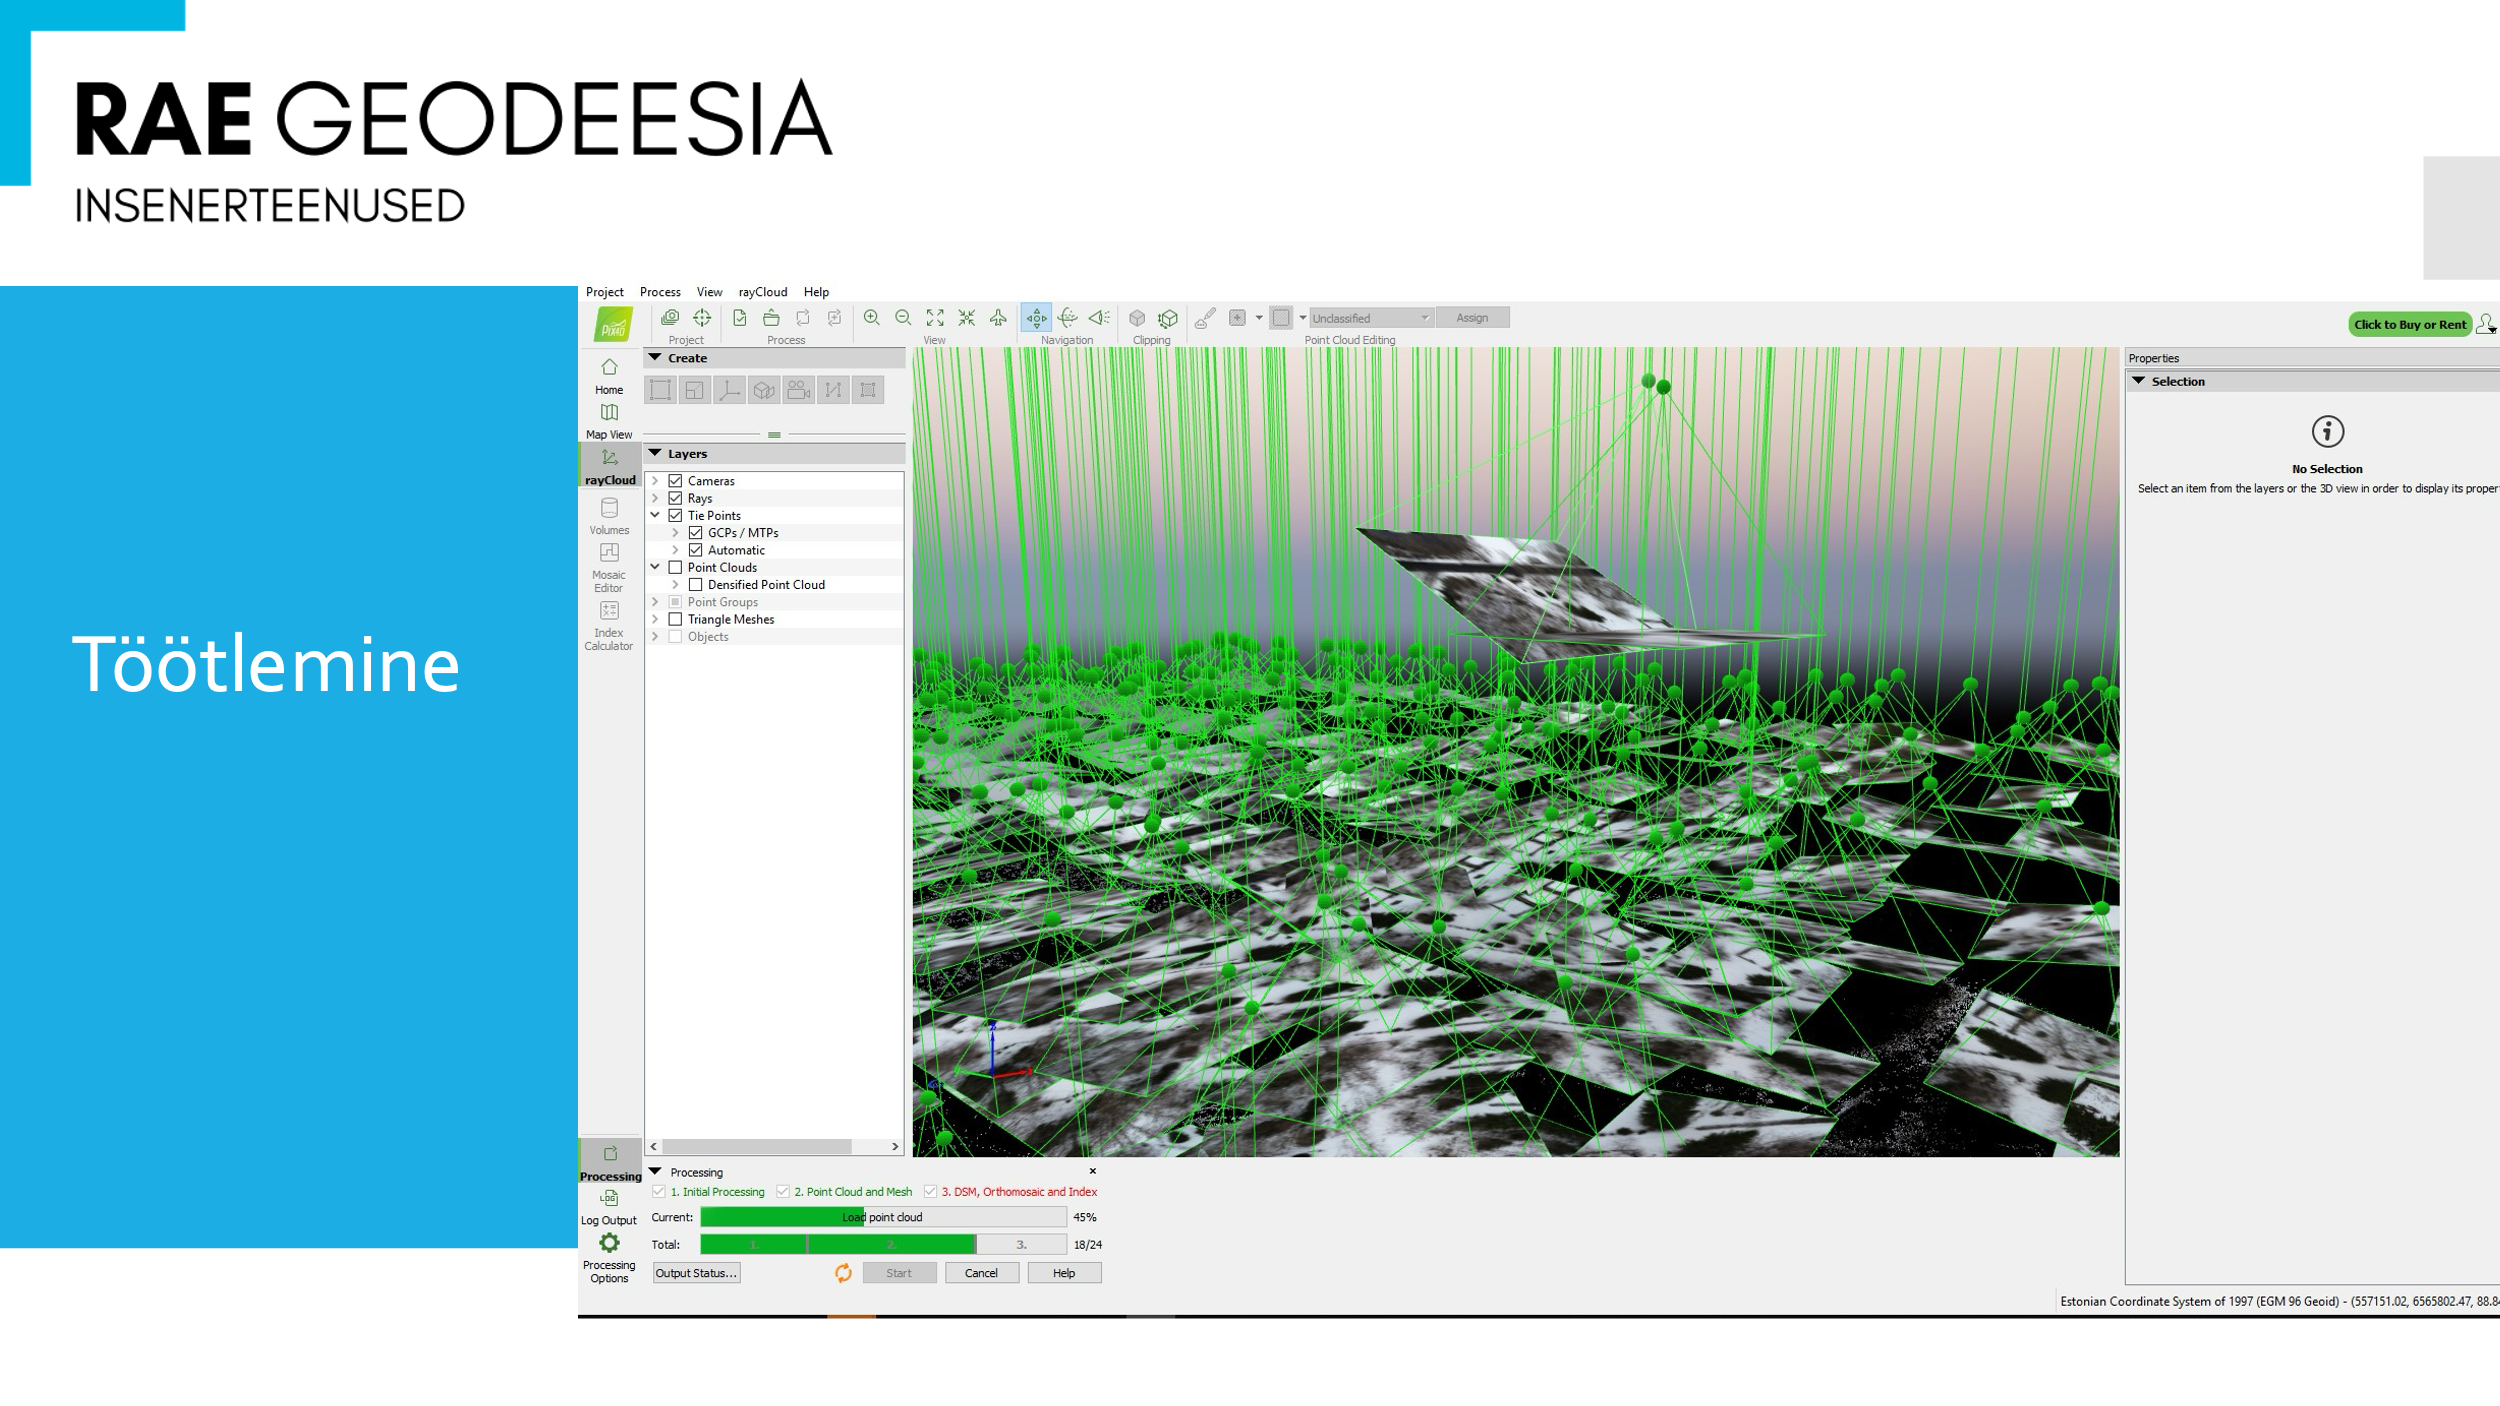
Task: Click the zoom in magnifier icon
Action: 871,317
